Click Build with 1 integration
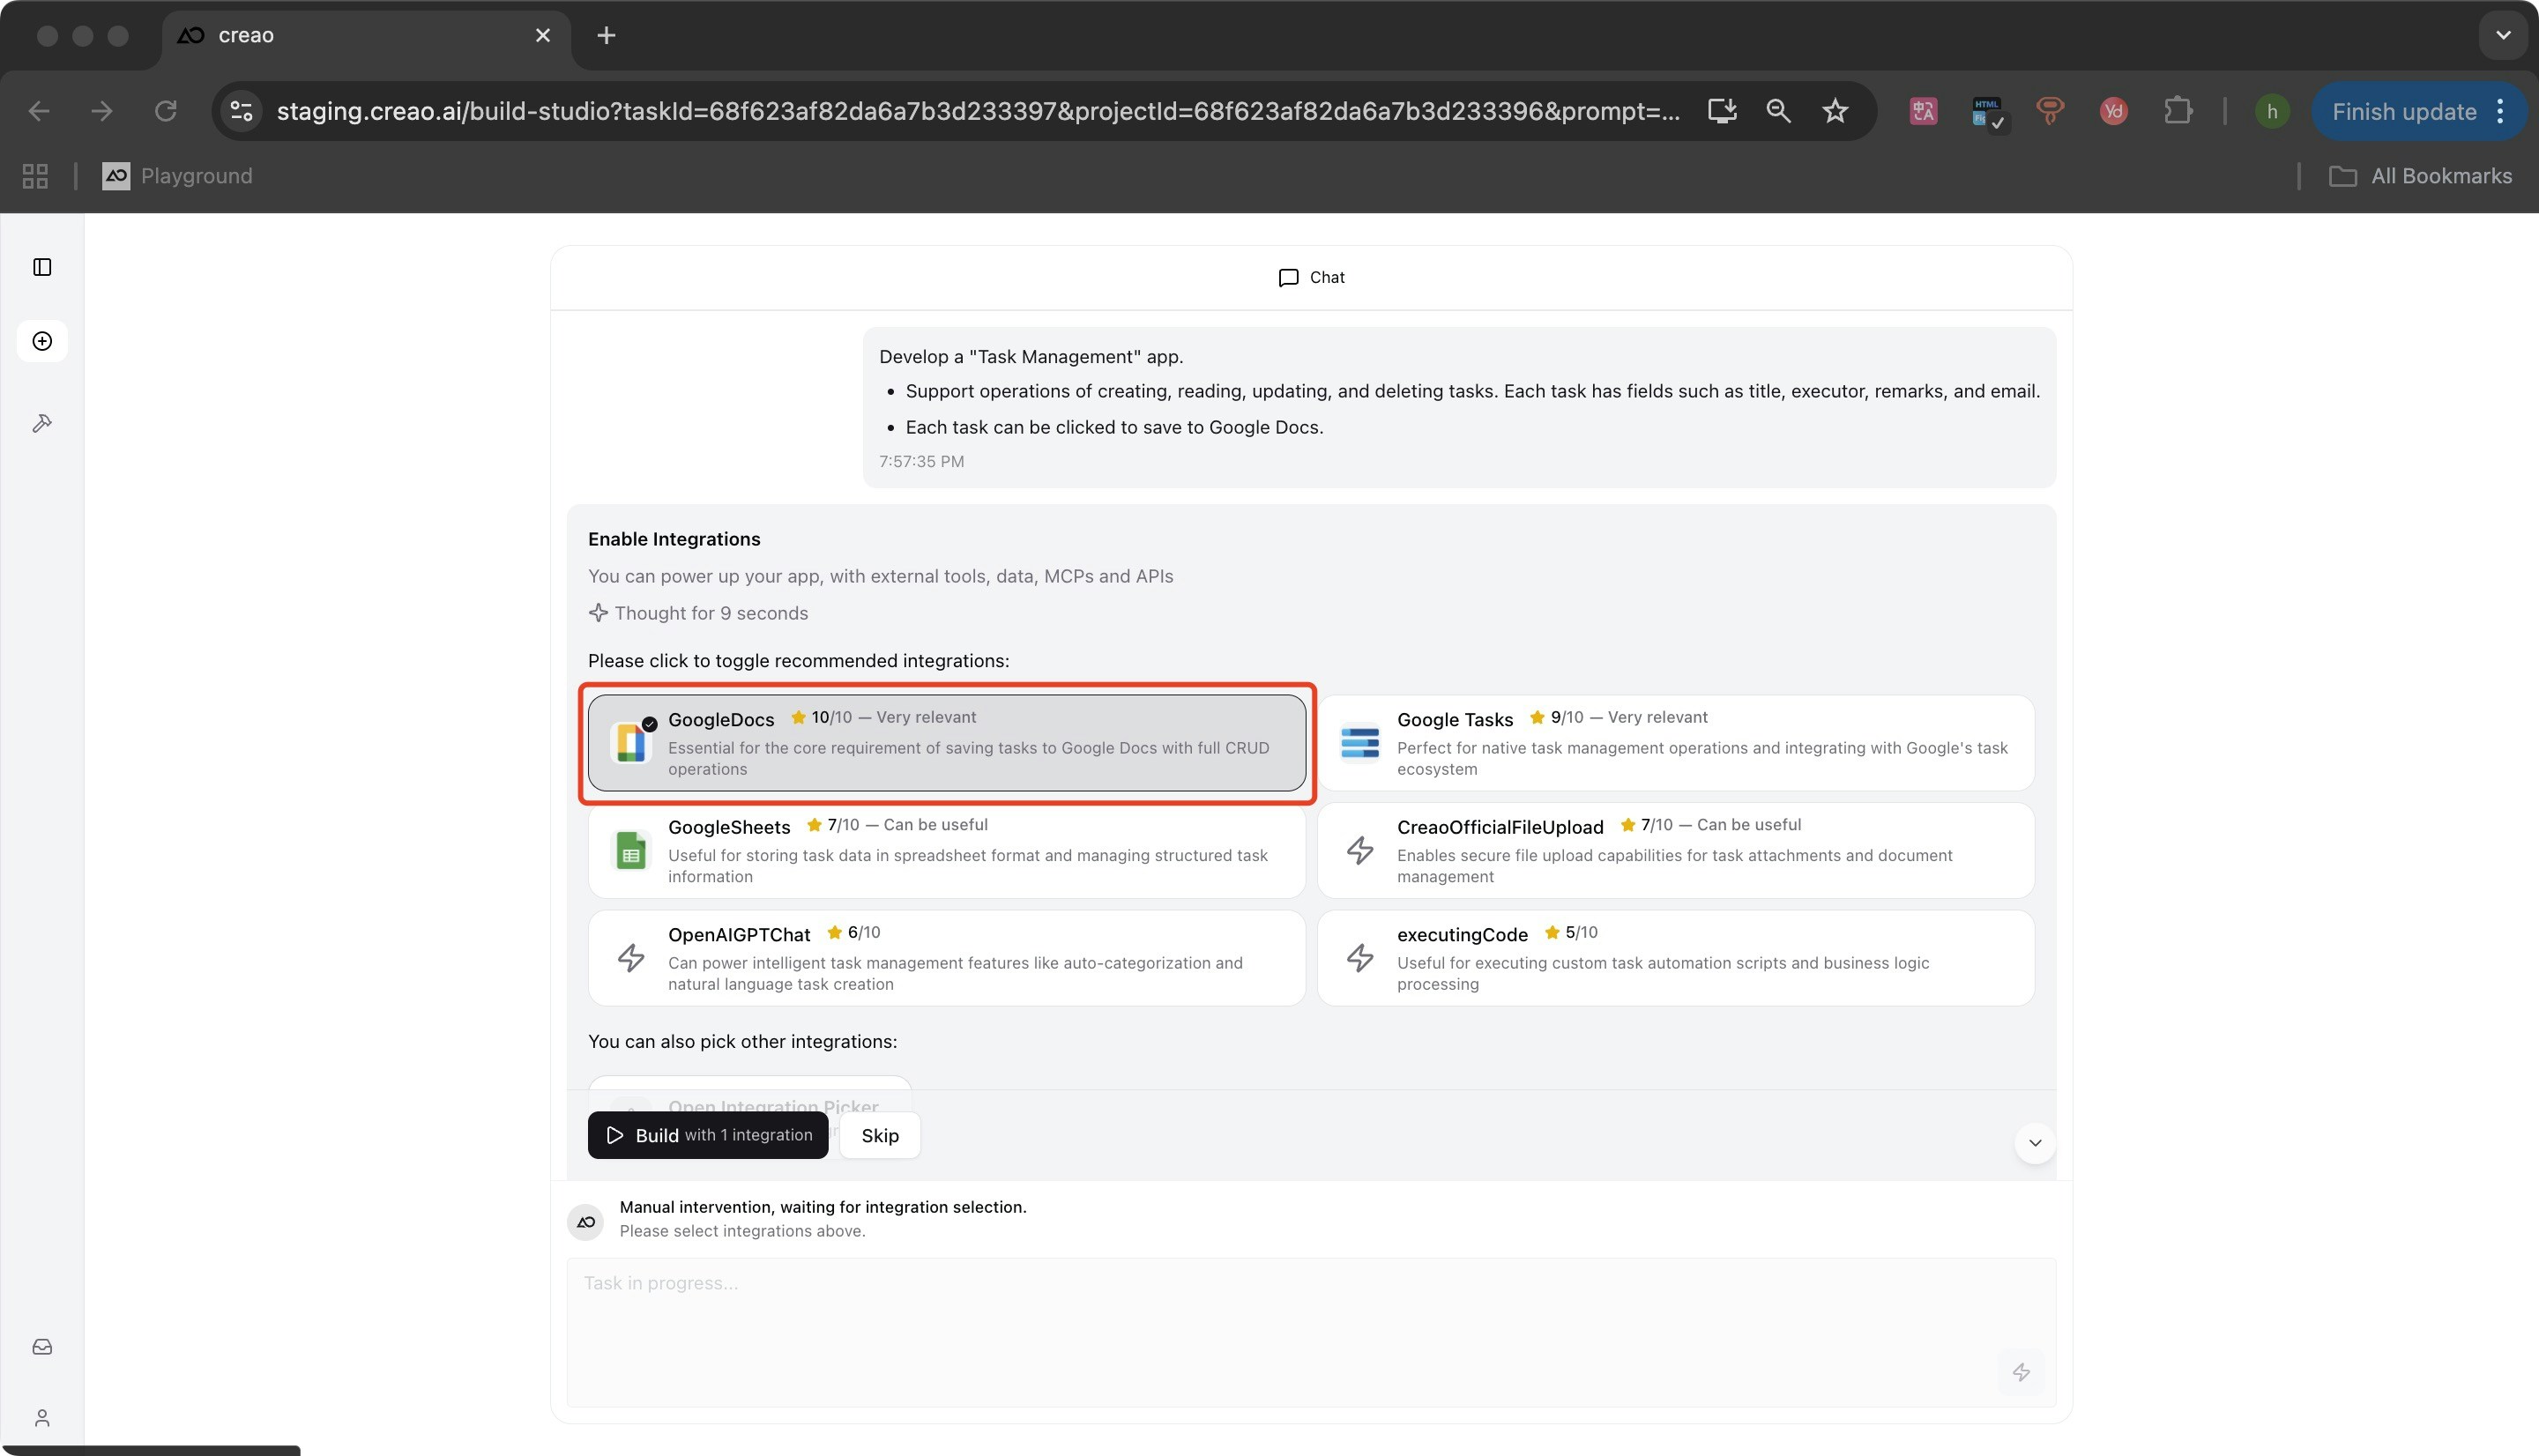Screen dimensions: 2539x1456 pyautogui.click(x=707, y=1135)
